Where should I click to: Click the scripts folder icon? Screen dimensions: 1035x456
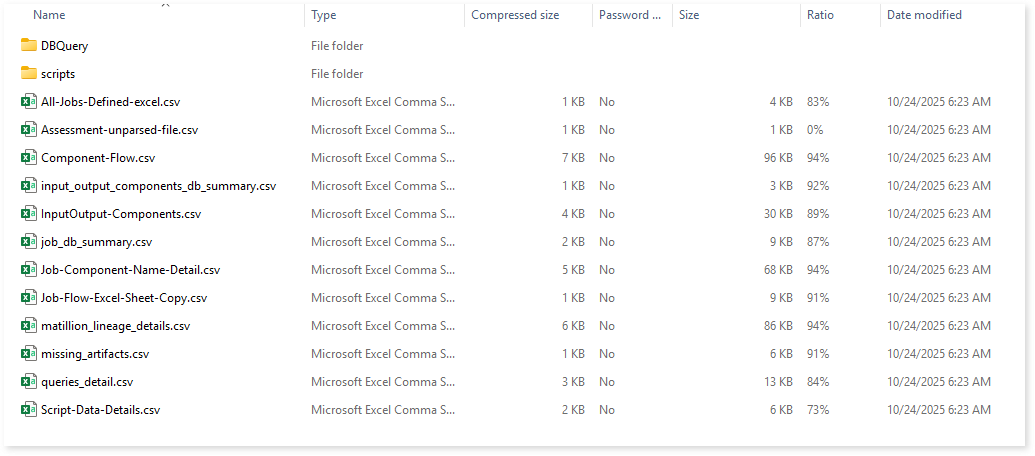point(29,74)
